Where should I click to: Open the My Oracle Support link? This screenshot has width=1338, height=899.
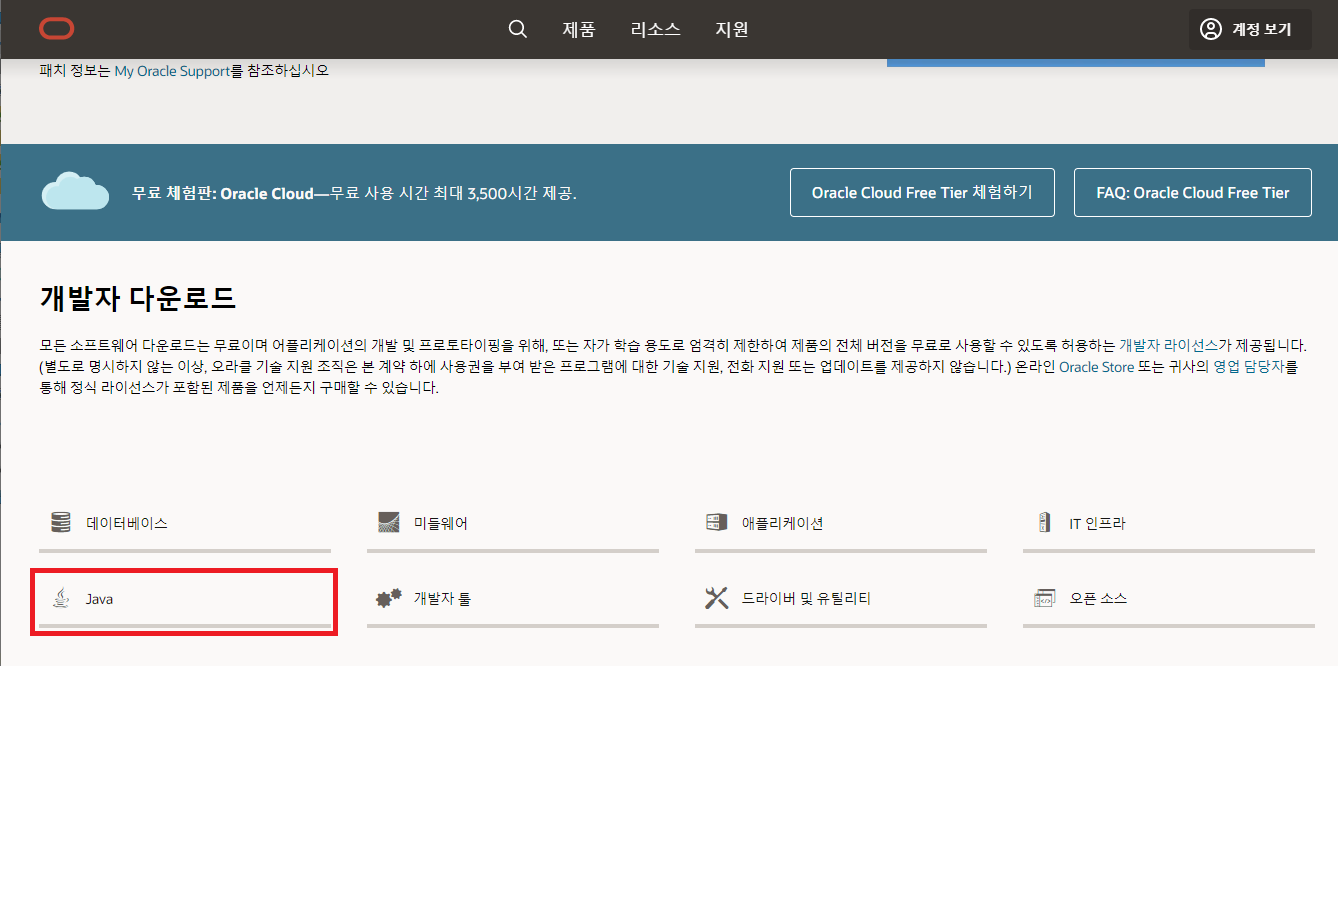click(x=172, y=71)
